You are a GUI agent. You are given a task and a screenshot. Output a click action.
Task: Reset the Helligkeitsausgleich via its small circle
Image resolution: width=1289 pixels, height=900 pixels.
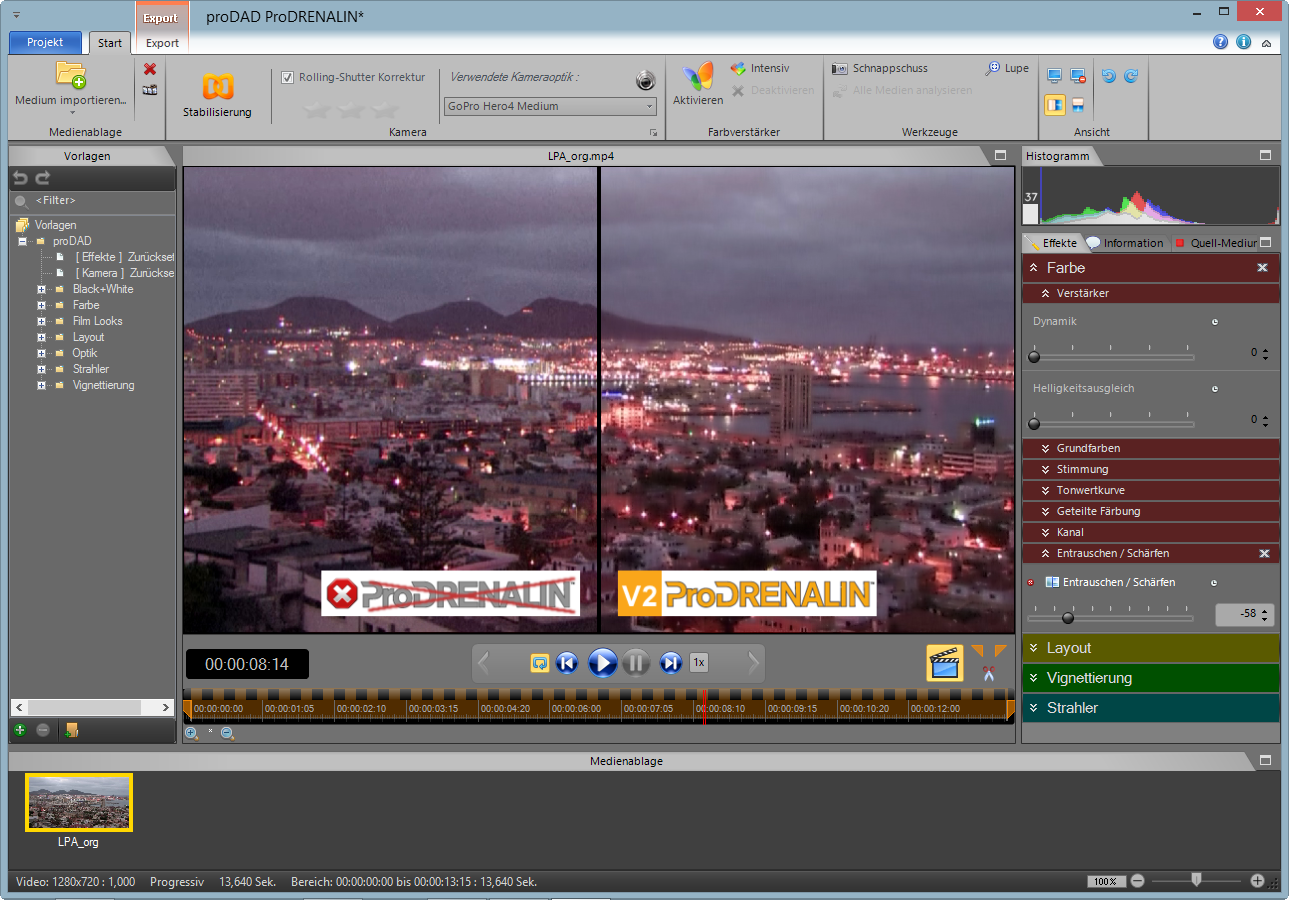[x=1215, y=389]
